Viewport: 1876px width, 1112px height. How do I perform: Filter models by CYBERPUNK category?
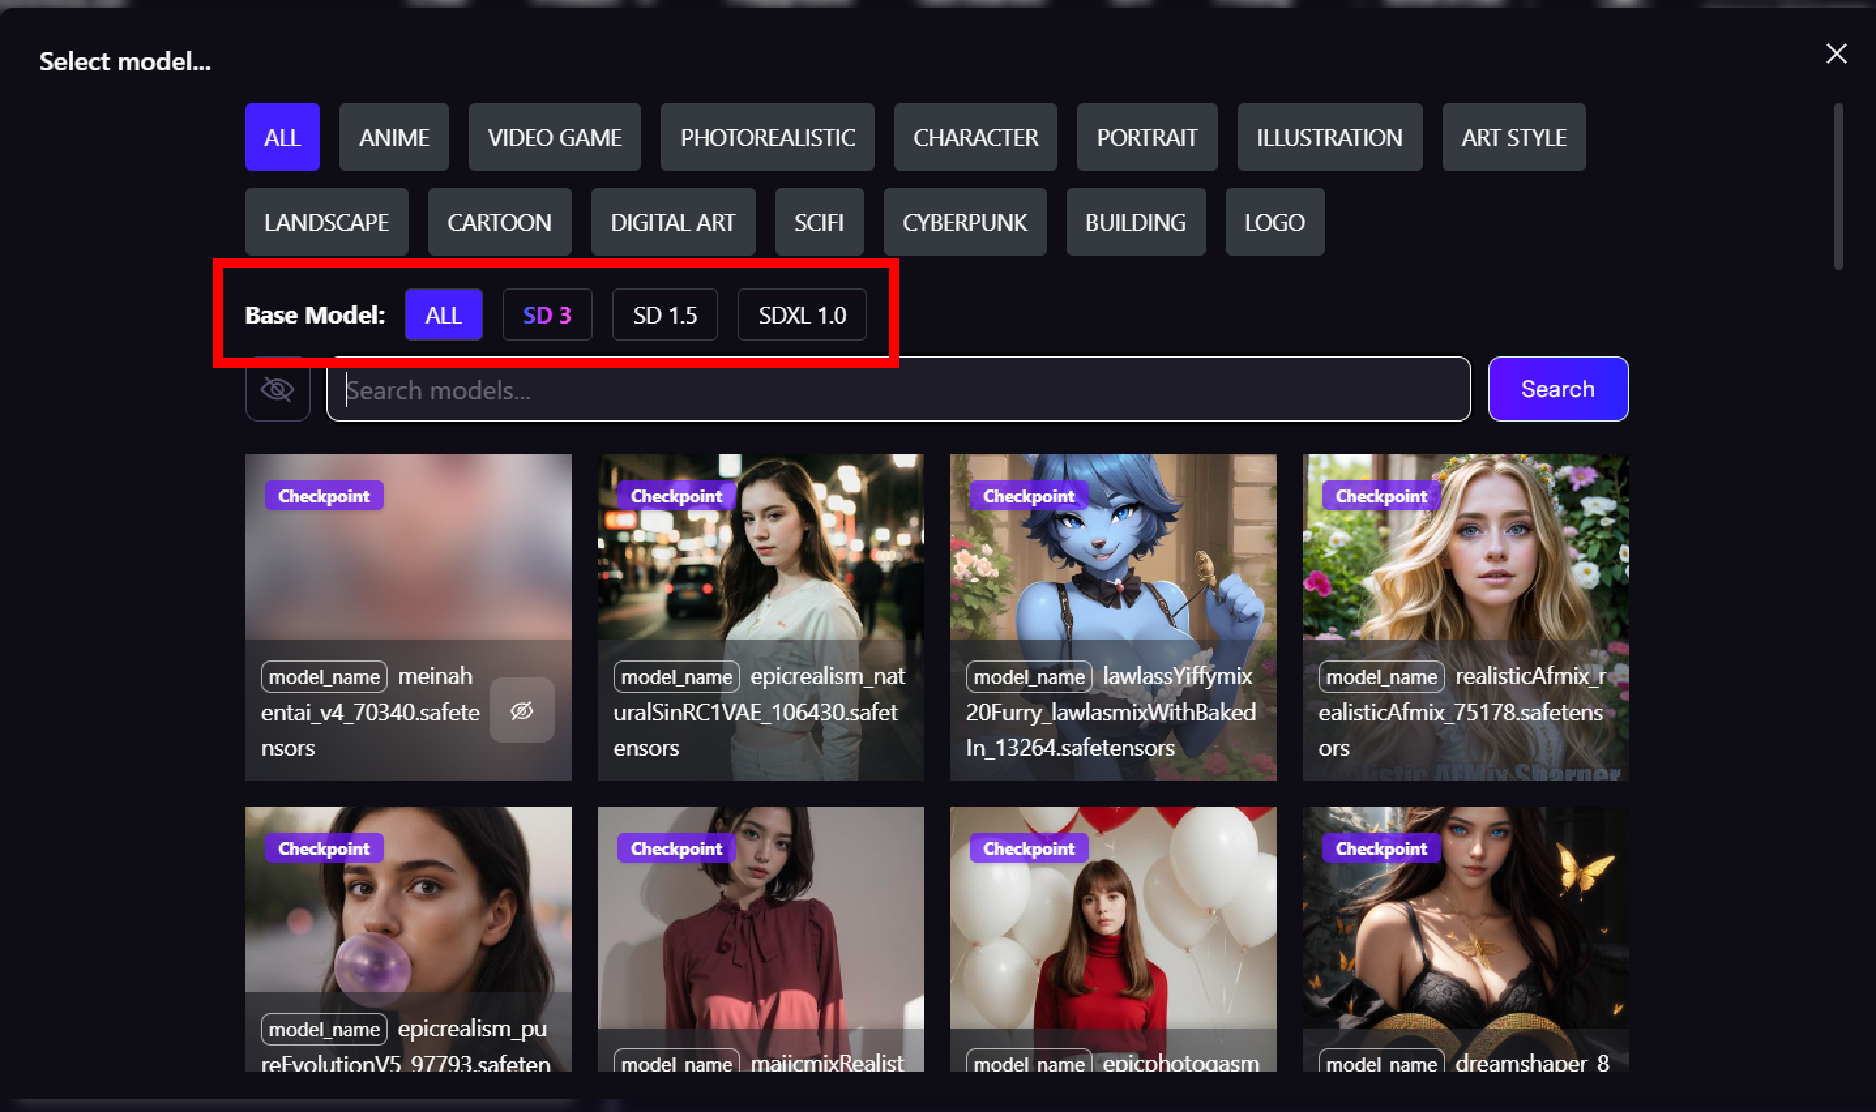(965, 222)
